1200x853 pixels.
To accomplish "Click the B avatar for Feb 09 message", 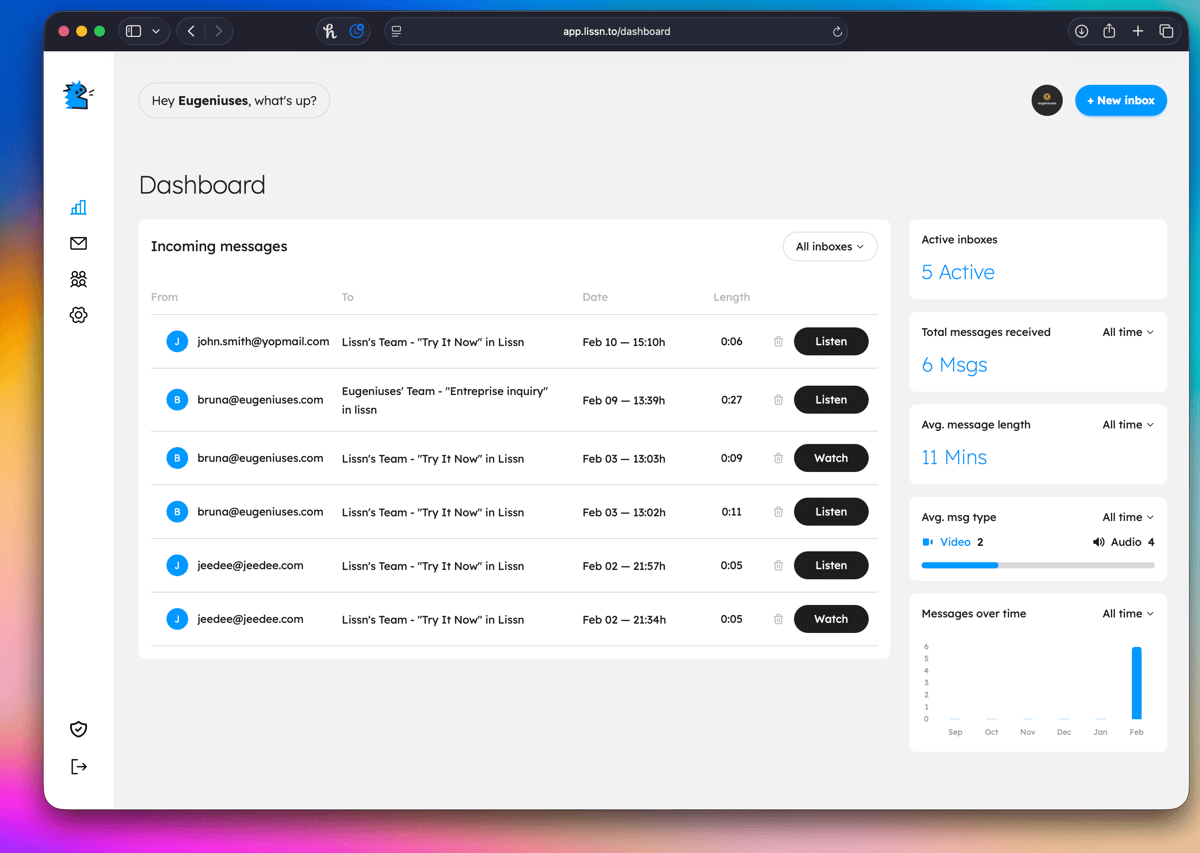I will click(x=177, y=400).
